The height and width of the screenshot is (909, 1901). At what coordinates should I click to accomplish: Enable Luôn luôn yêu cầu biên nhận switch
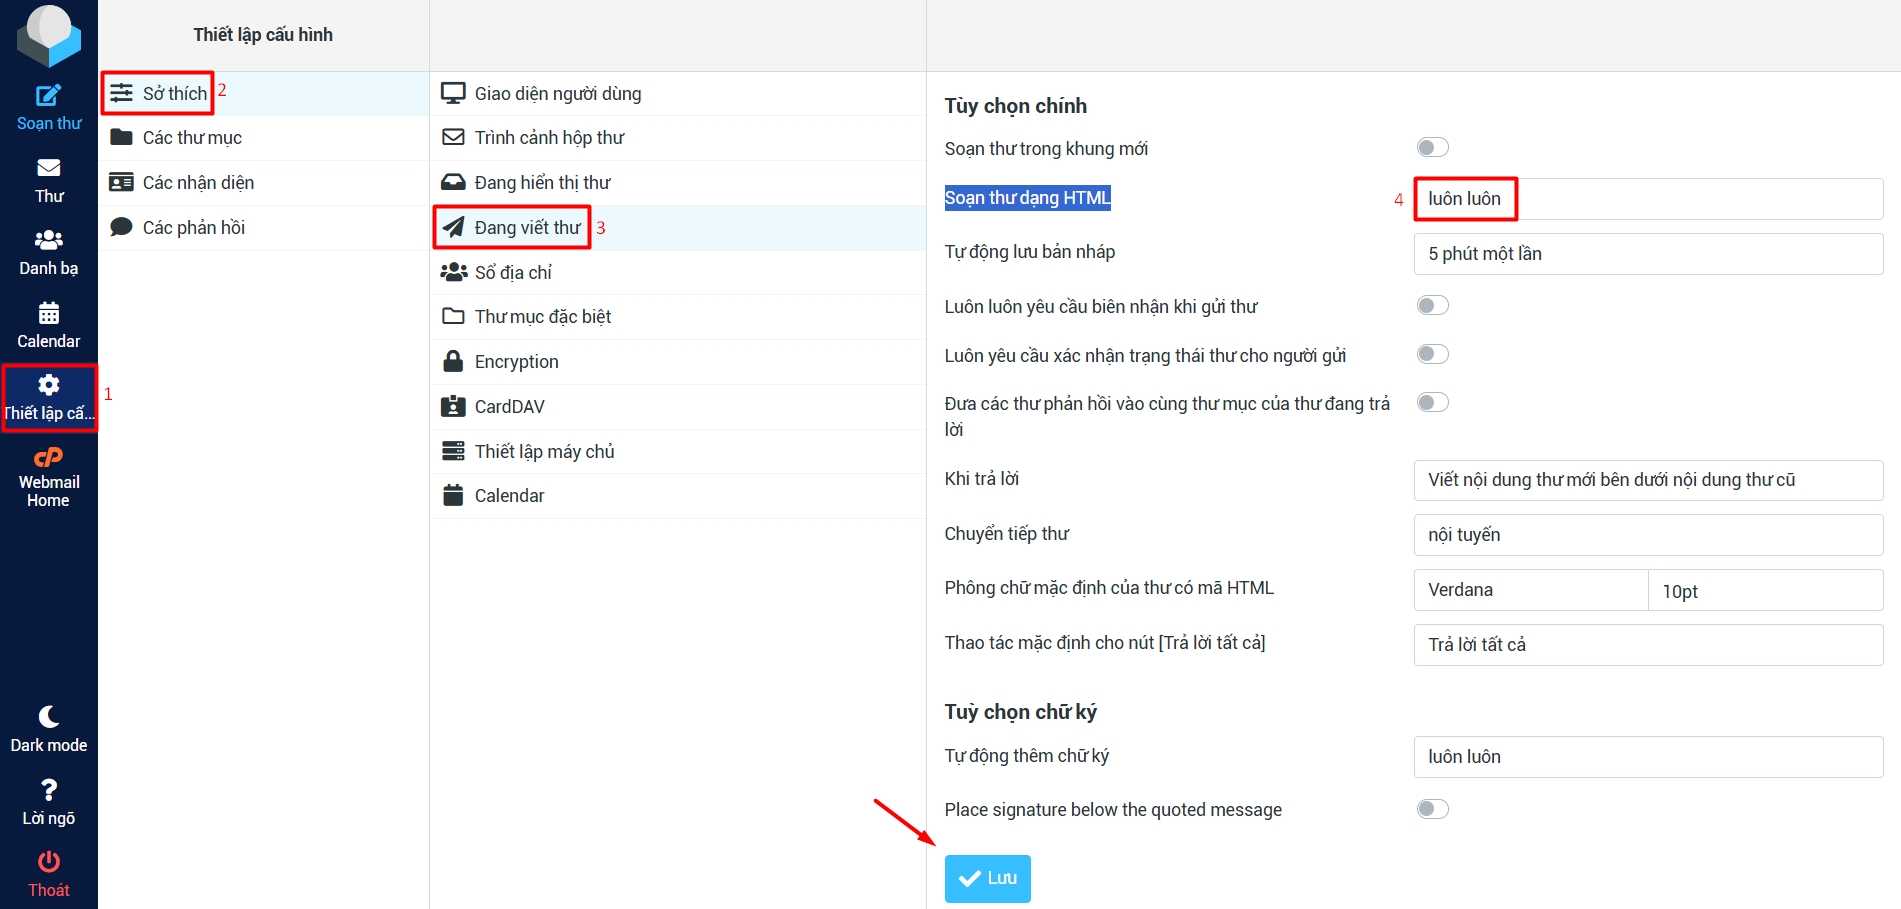[x=1432, y=306]
